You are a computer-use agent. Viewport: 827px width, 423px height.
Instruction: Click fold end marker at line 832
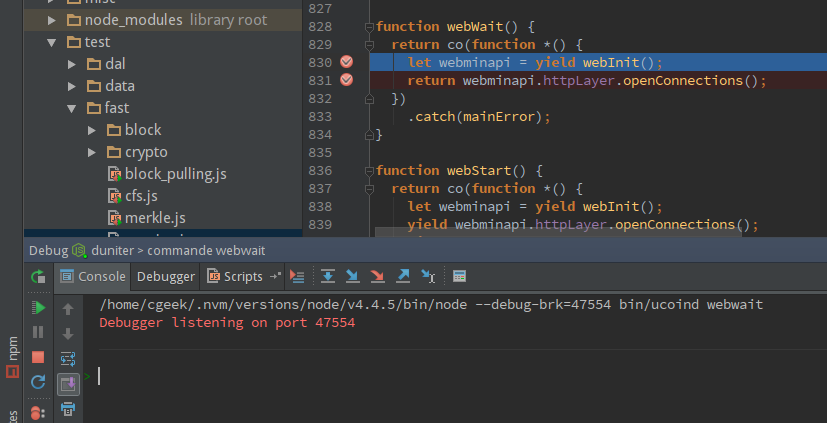point(369,98)
